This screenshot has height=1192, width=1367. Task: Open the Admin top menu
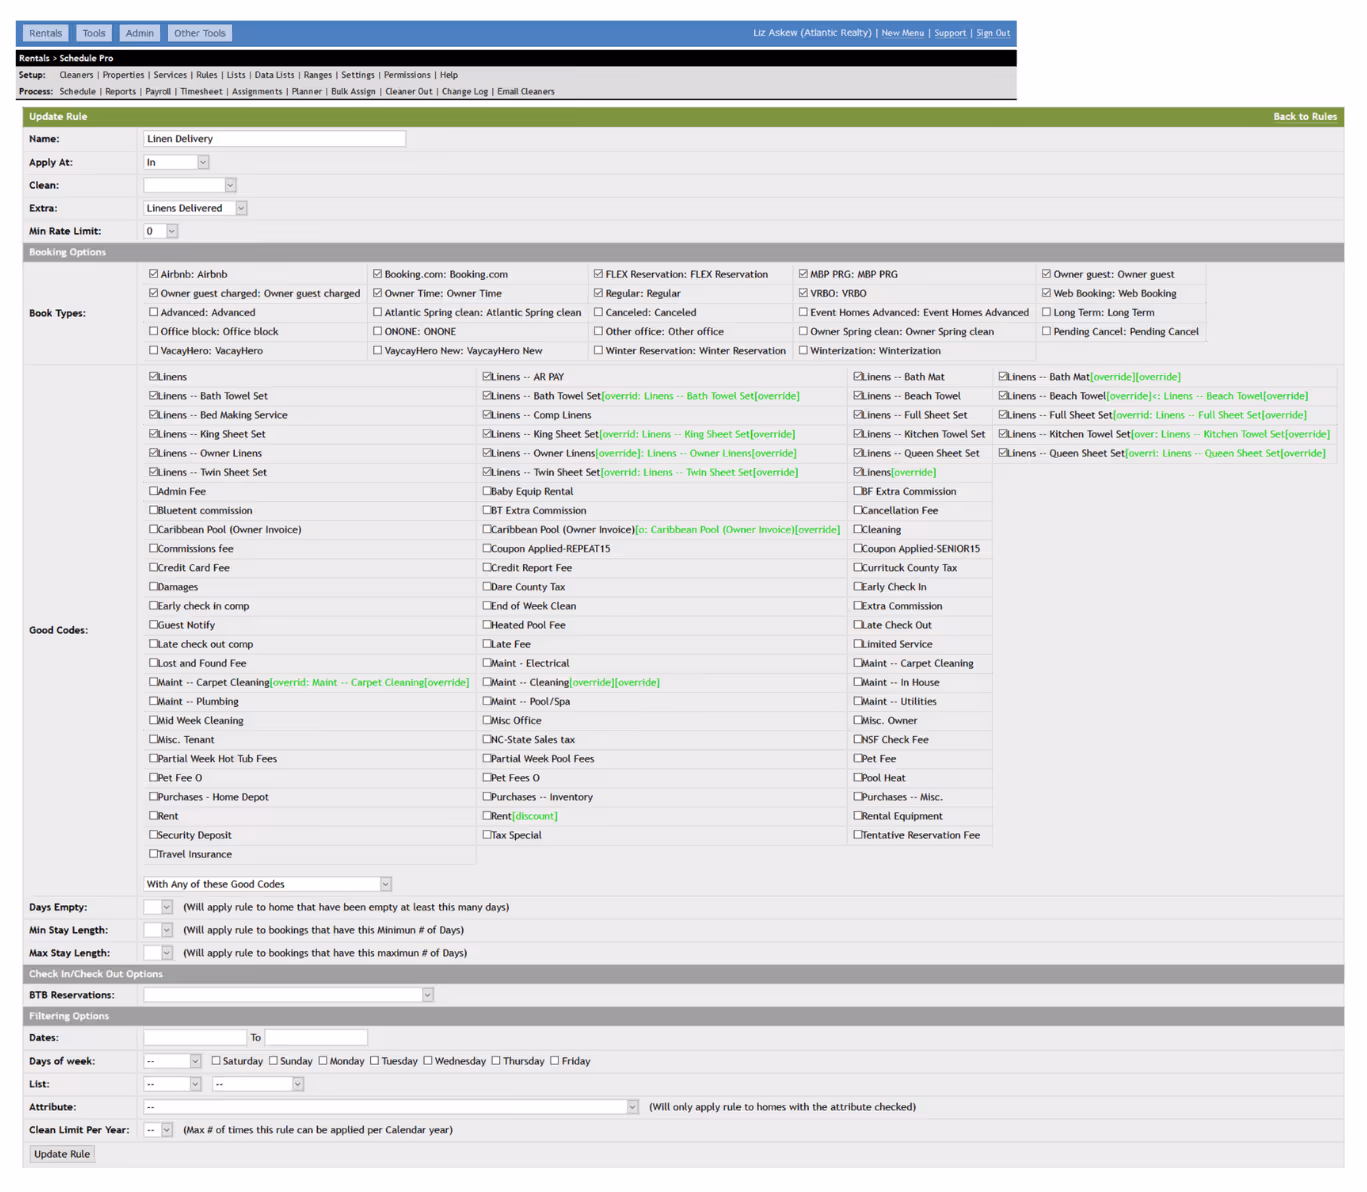[x=140, y=33]
